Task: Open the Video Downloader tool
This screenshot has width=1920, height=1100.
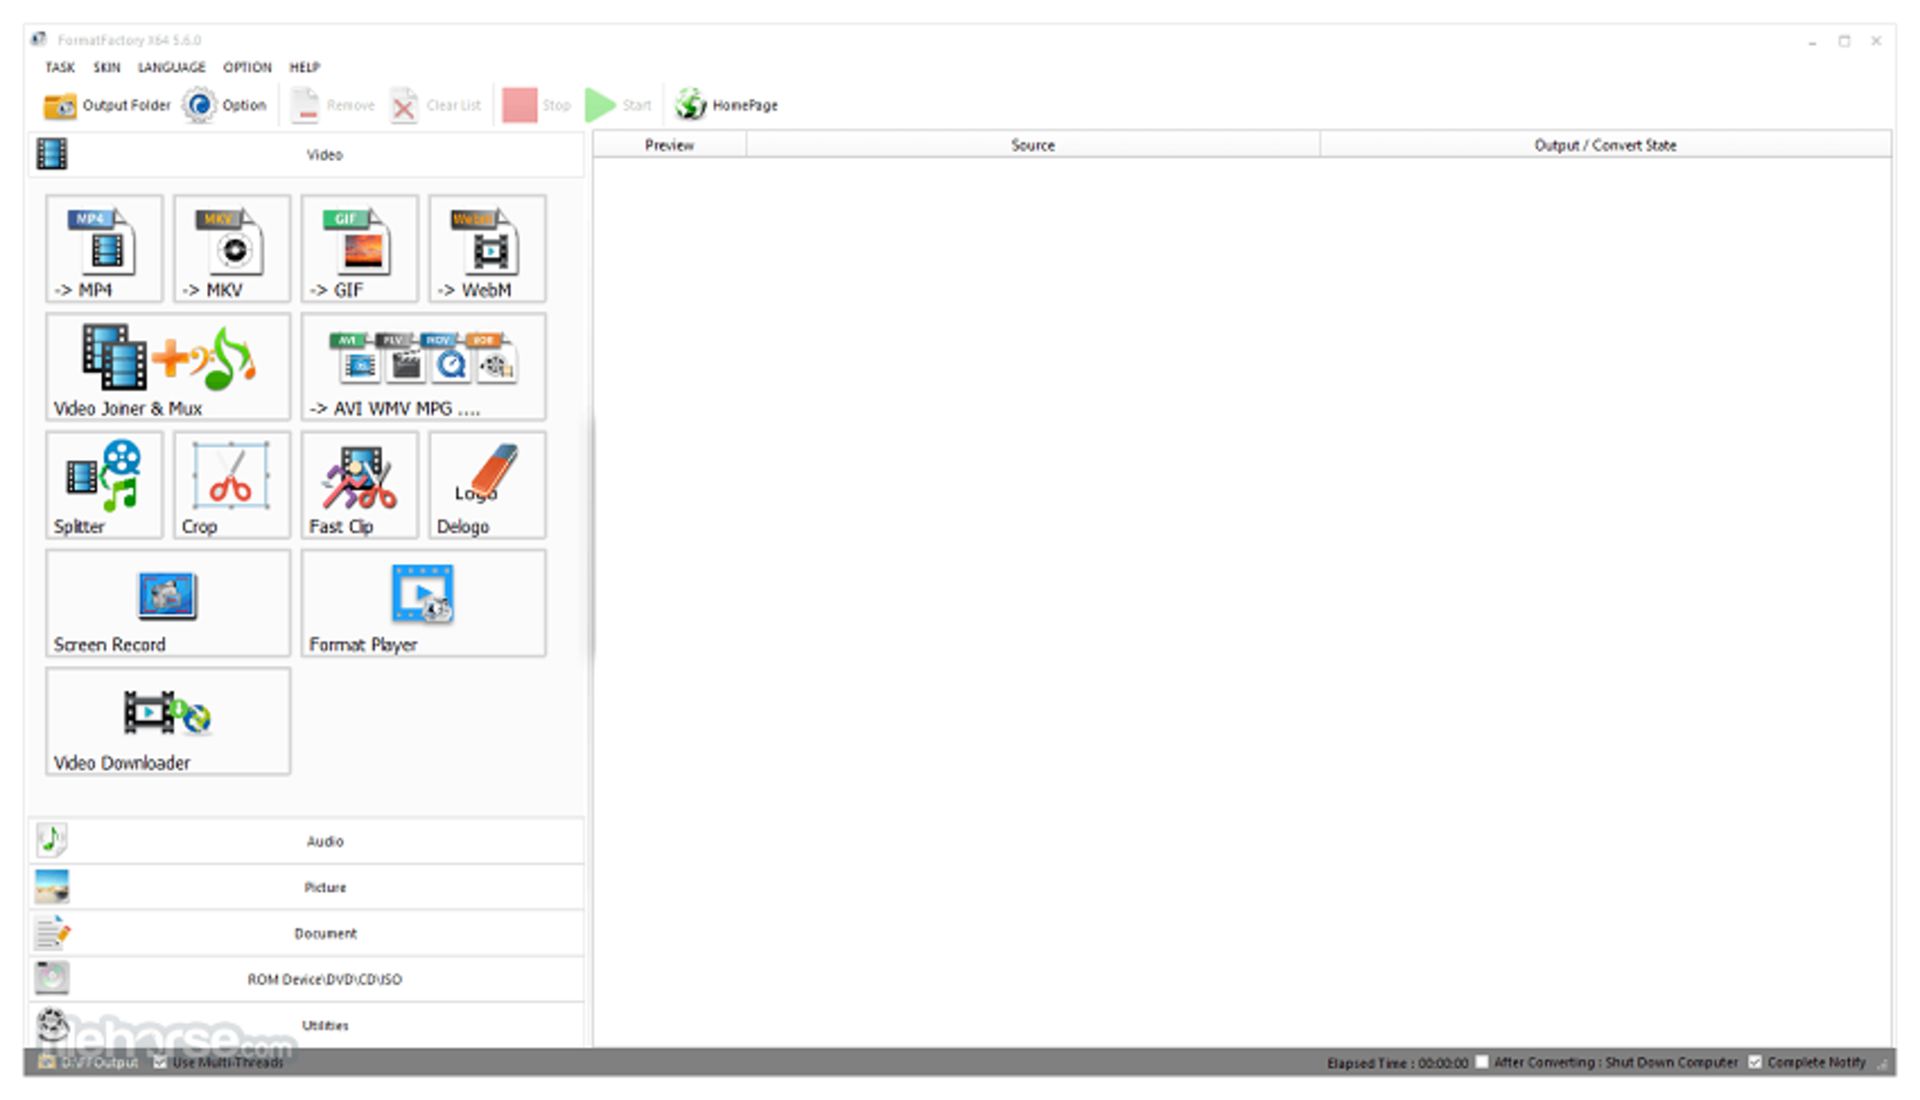Action: [168, 721]
